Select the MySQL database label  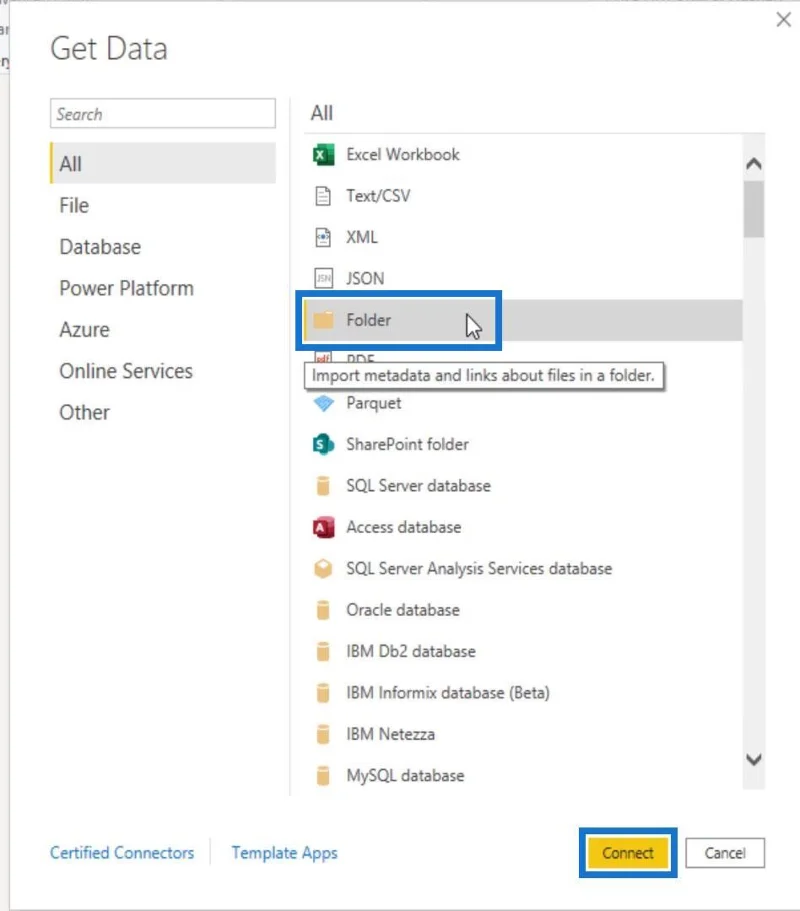click(405, 776)
